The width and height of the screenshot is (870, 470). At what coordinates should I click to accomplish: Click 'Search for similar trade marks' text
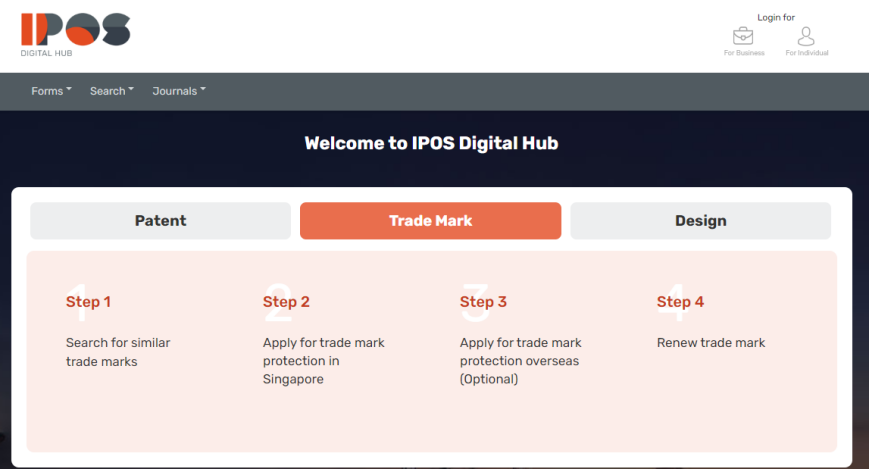click(x=118, y=352)
